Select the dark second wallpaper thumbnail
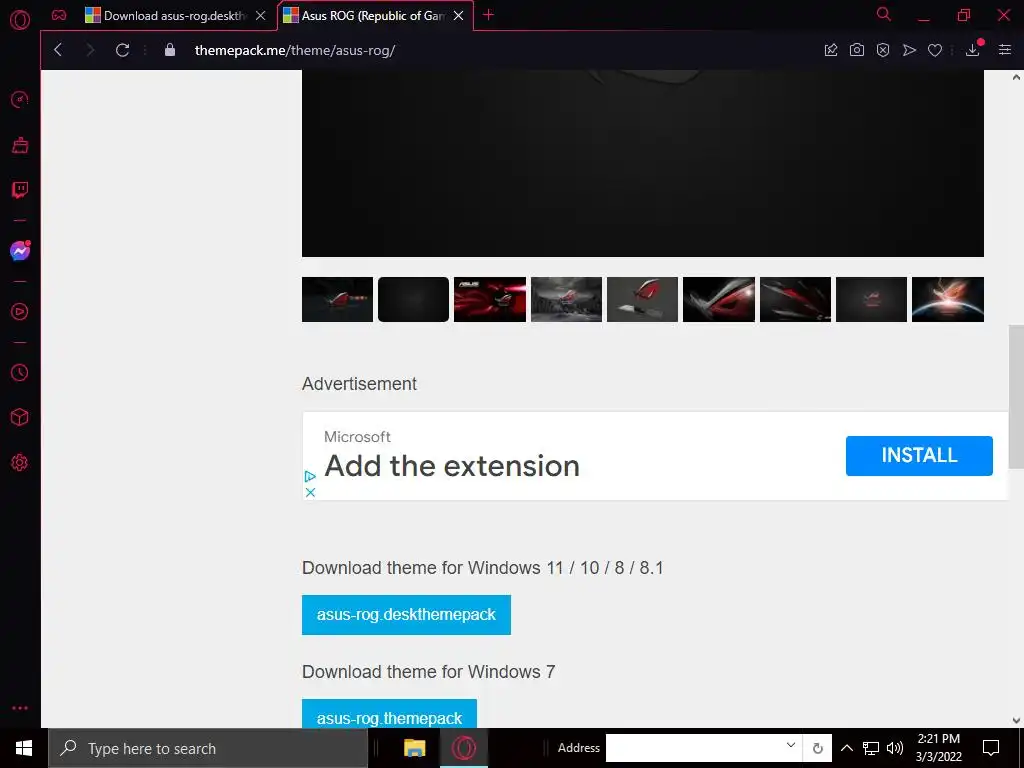1024x768 pixels. 413,300
